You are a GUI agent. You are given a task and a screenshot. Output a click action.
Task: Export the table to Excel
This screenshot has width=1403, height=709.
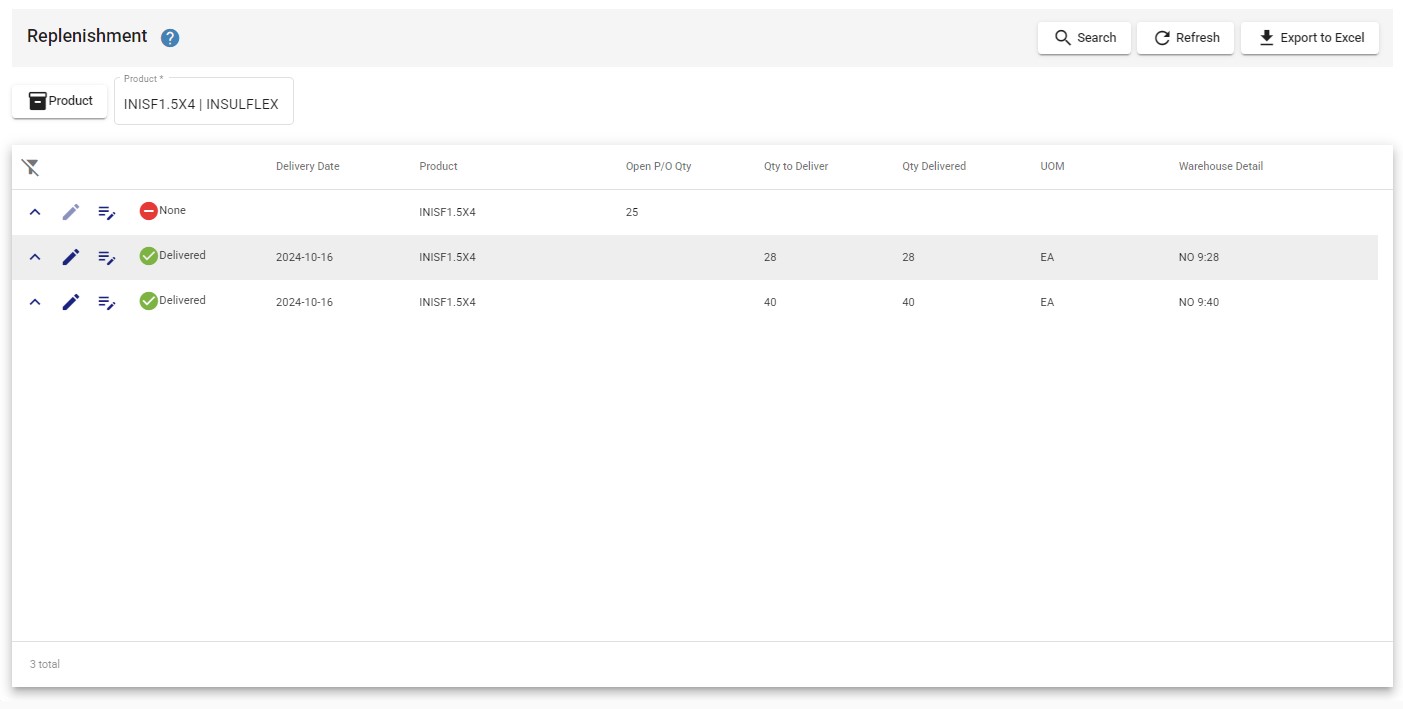click(x=1310, y=38)
